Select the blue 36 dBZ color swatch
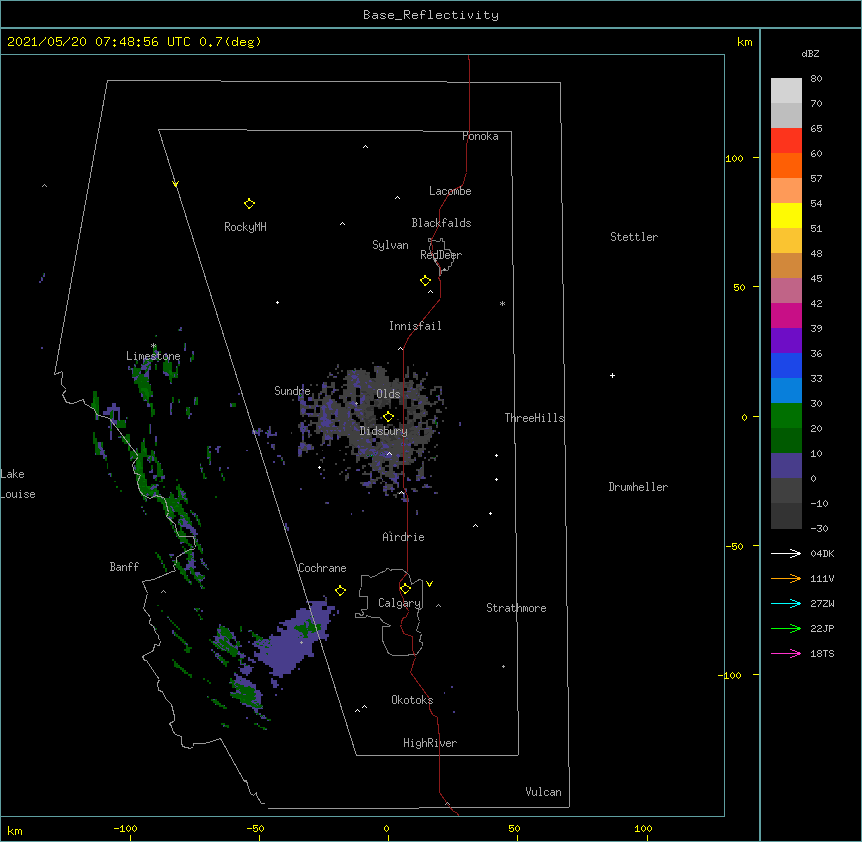The height and width of the screenshot is (842, 862). pyautogui.click(x=786, y=365)
